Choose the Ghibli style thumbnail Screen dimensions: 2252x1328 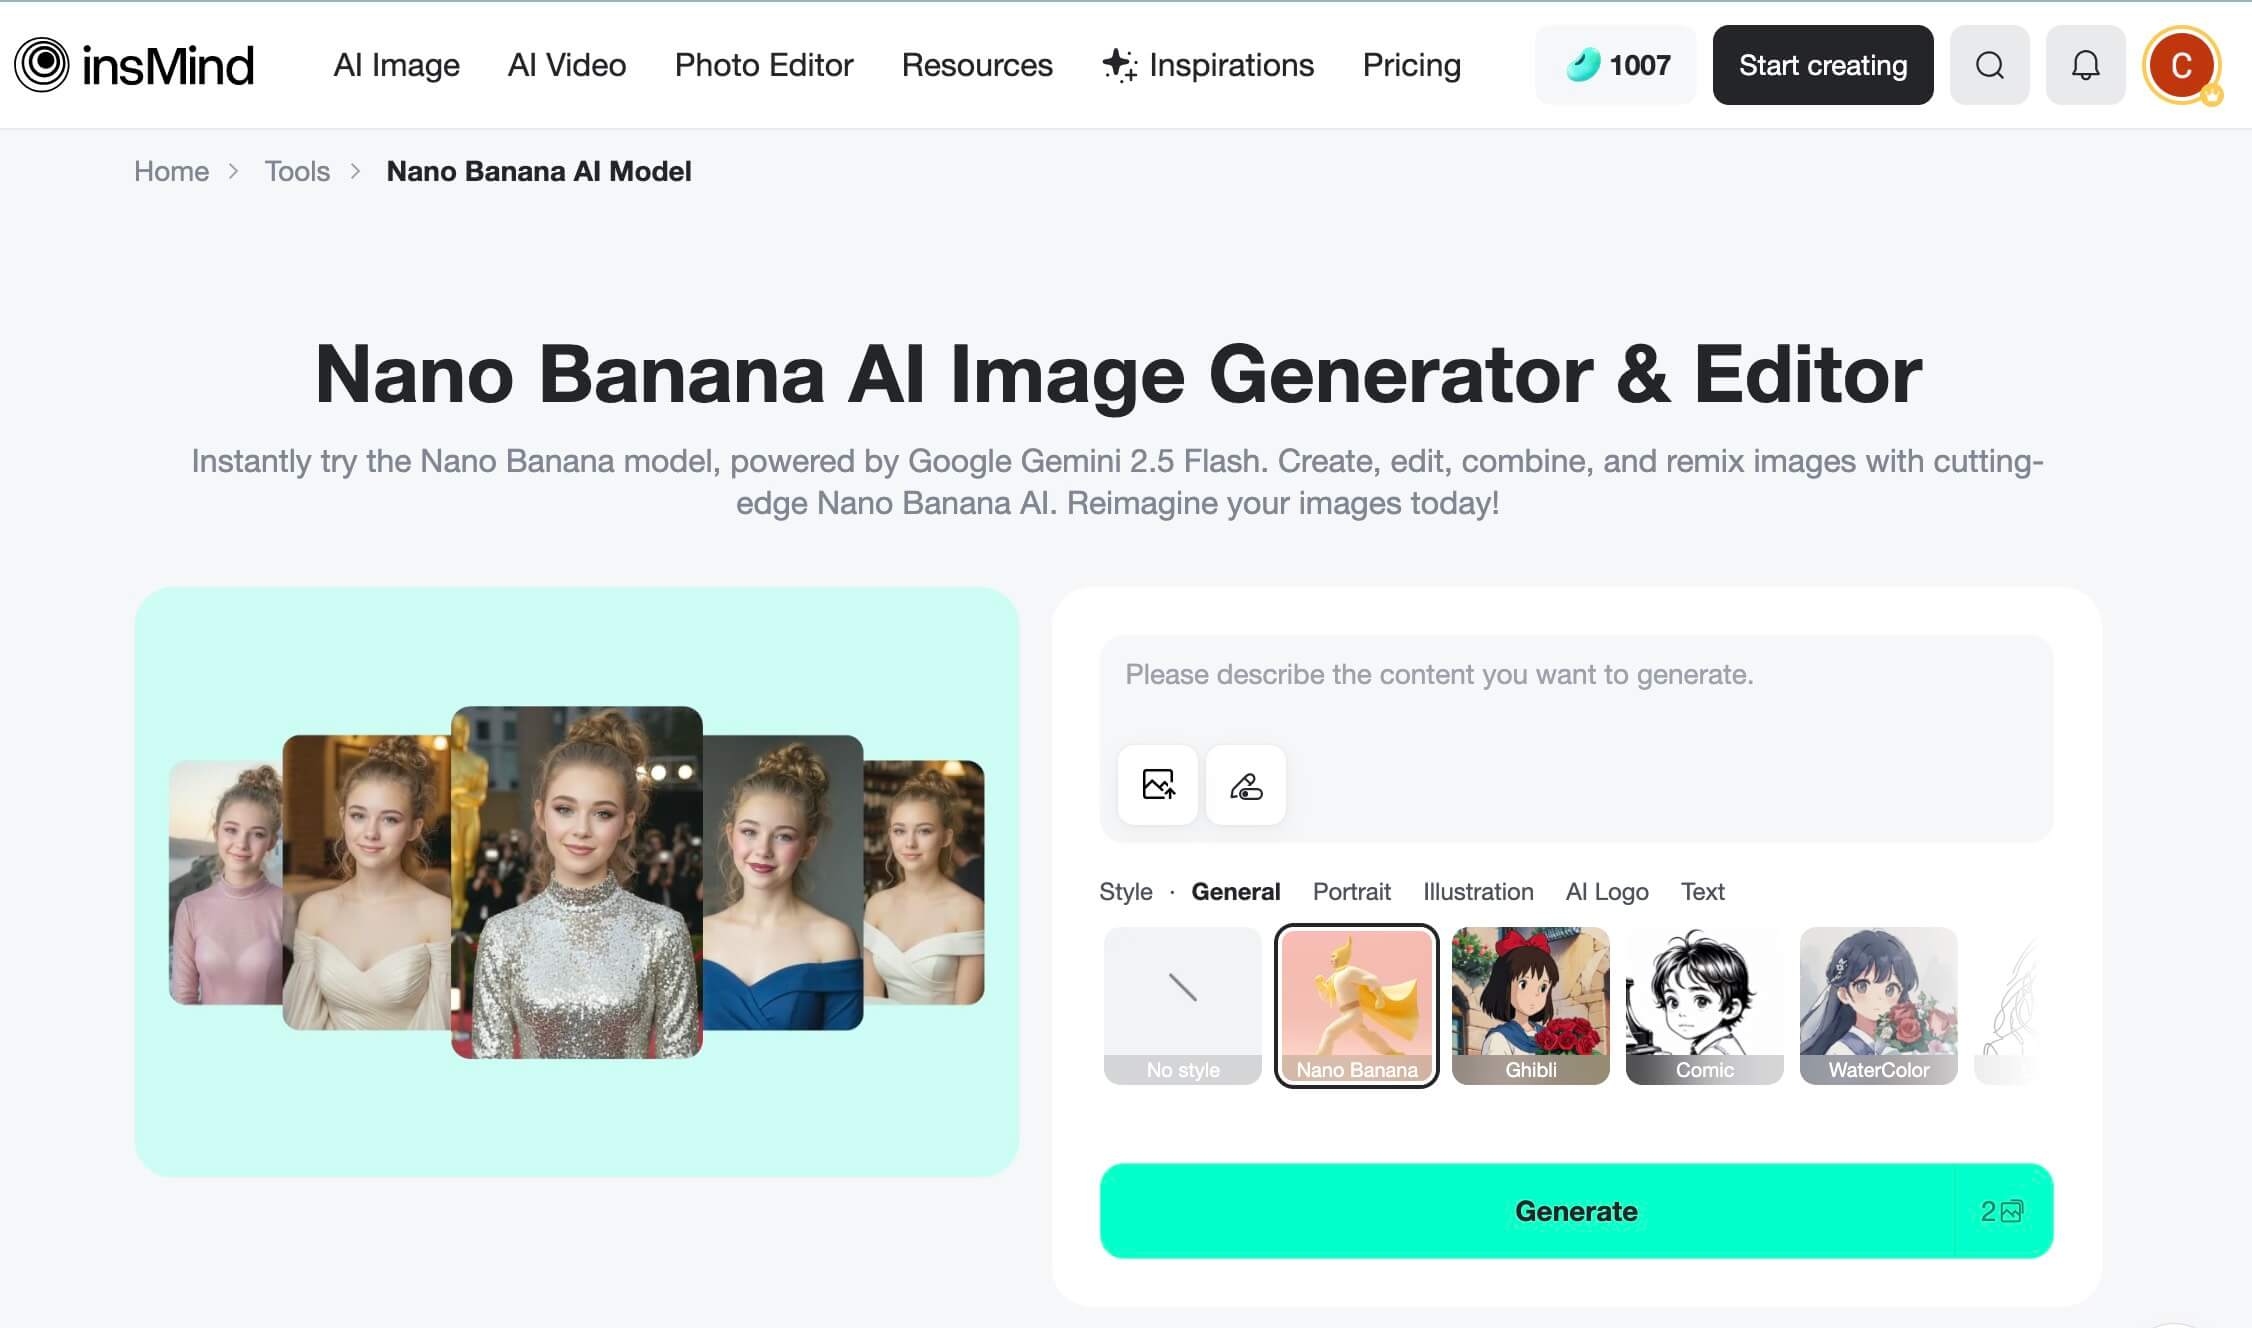(1531, 1006)
